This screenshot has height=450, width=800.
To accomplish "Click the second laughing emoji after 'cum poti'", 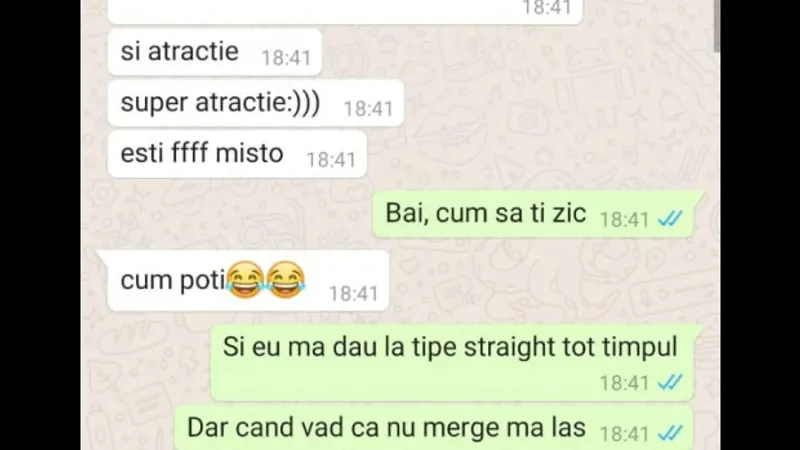I will (286, 280).
